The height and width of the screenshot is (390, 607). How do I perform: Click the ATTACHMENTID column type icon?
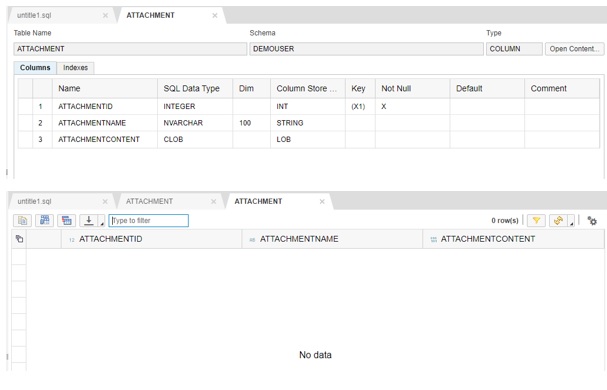[72, 240]
